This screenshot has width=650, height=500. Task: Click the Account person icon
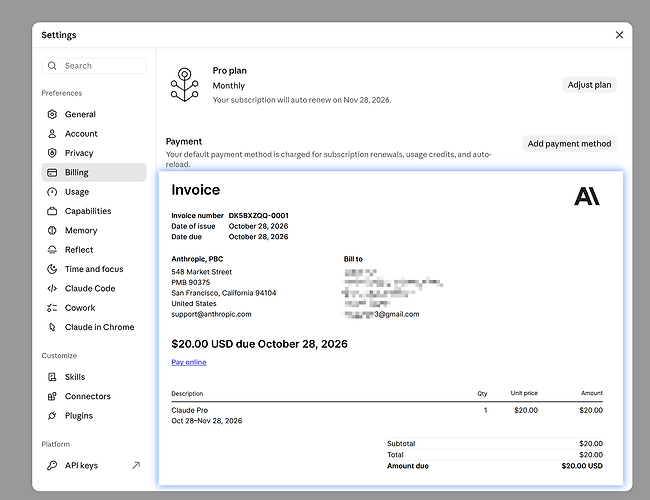click(52, 133)
